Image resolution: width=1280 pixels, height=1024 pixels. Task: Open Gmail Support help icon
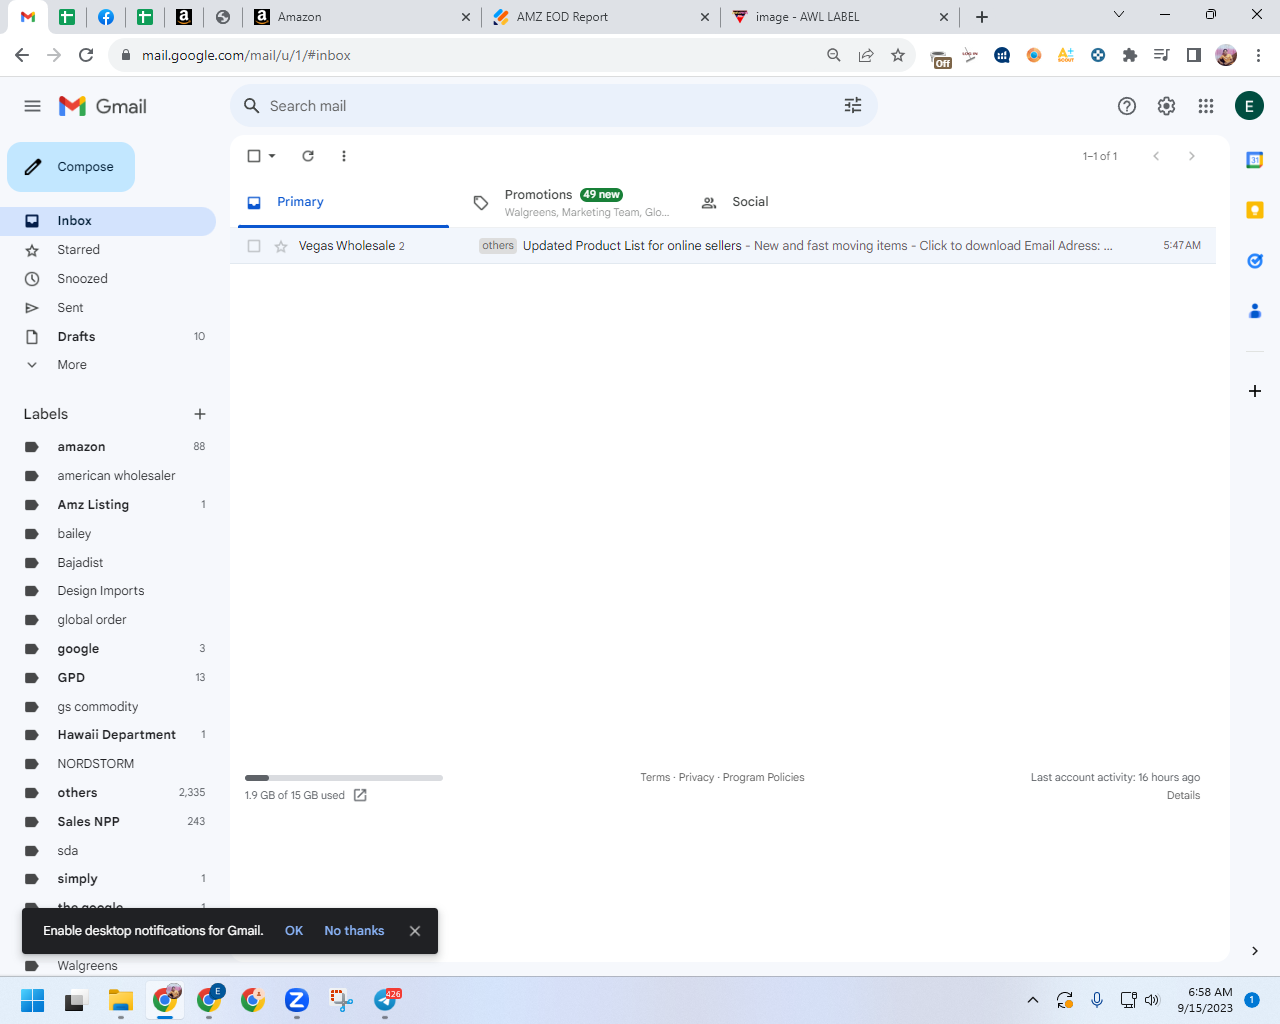click(x=1127, y=106)
